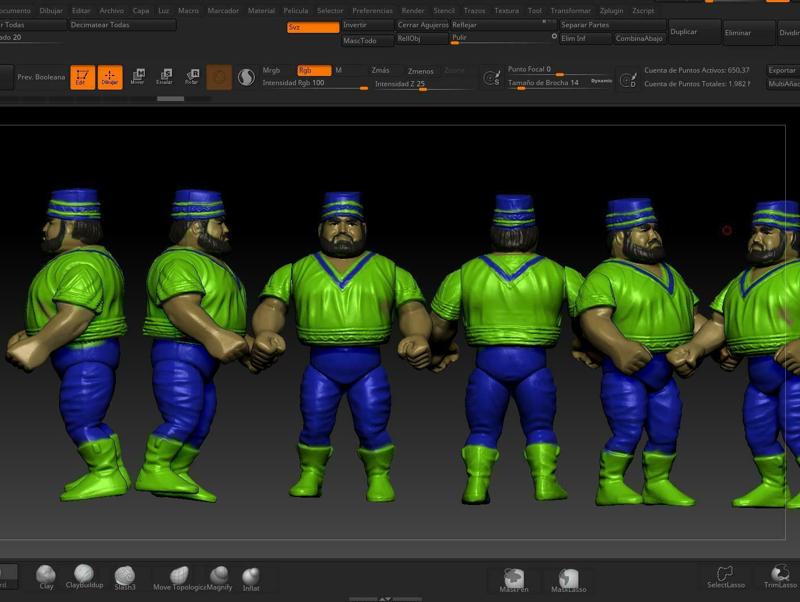Choose the Inflat brush icon
The height and width of the screenshot is (602, 800).
(251, 577)
